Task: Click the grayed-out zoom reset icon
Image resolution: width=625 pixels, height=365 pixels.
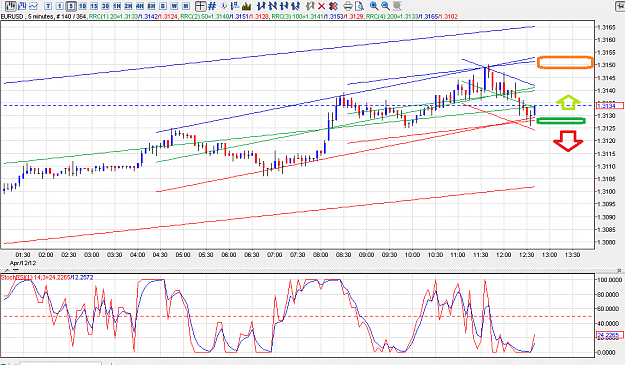Action: click(x=397, y=6)
